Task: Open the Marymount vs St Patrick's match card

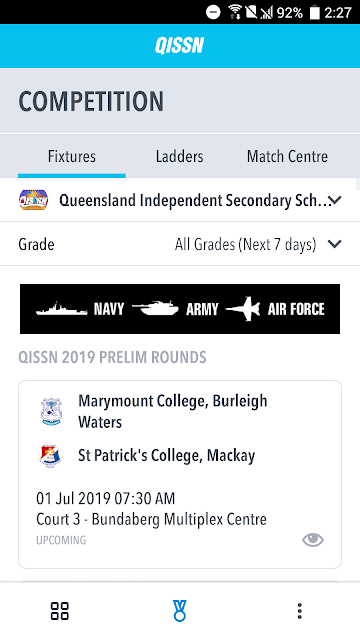Action: pos(180,474)
